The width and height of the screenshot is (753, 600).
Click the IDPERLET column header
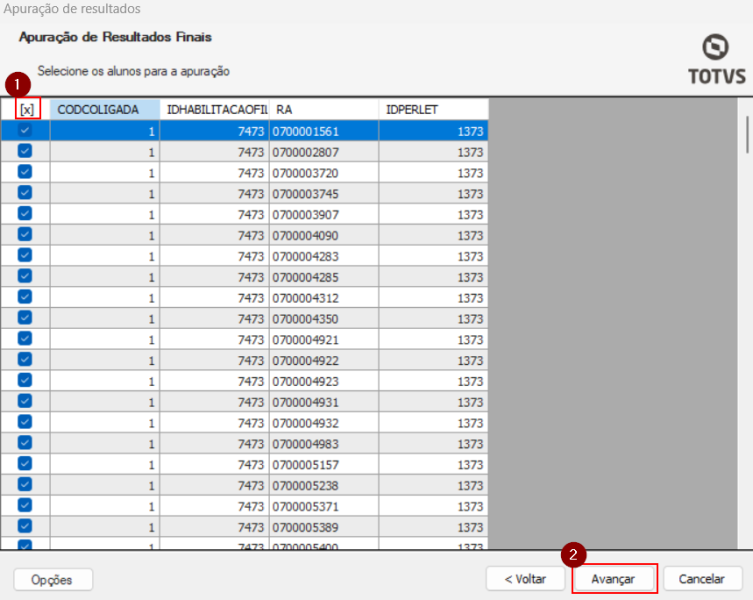pyautogui.click(x=433, y=109)
